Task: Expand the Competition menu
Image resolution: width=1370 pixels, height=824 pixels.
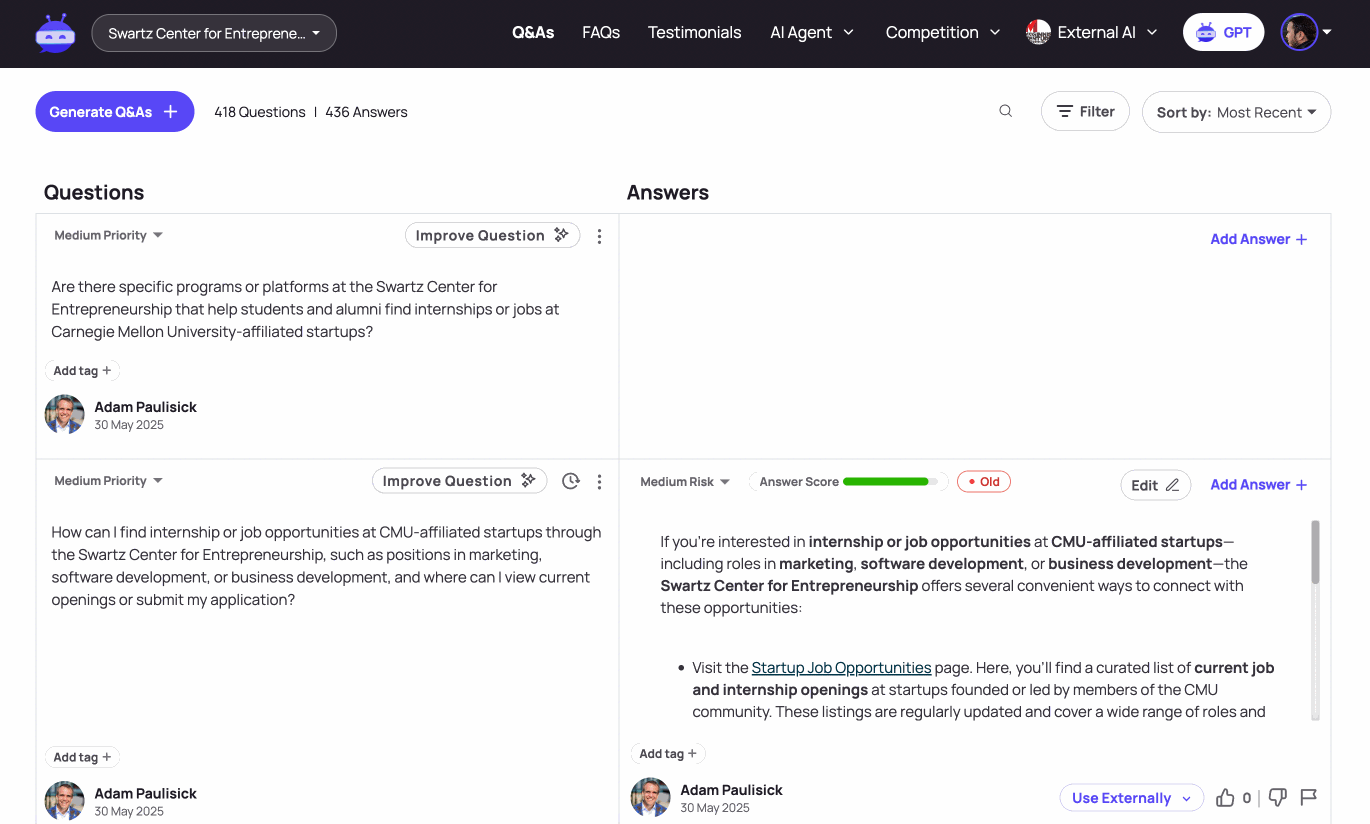Action: pyautogui.click(x=943, y=32)
